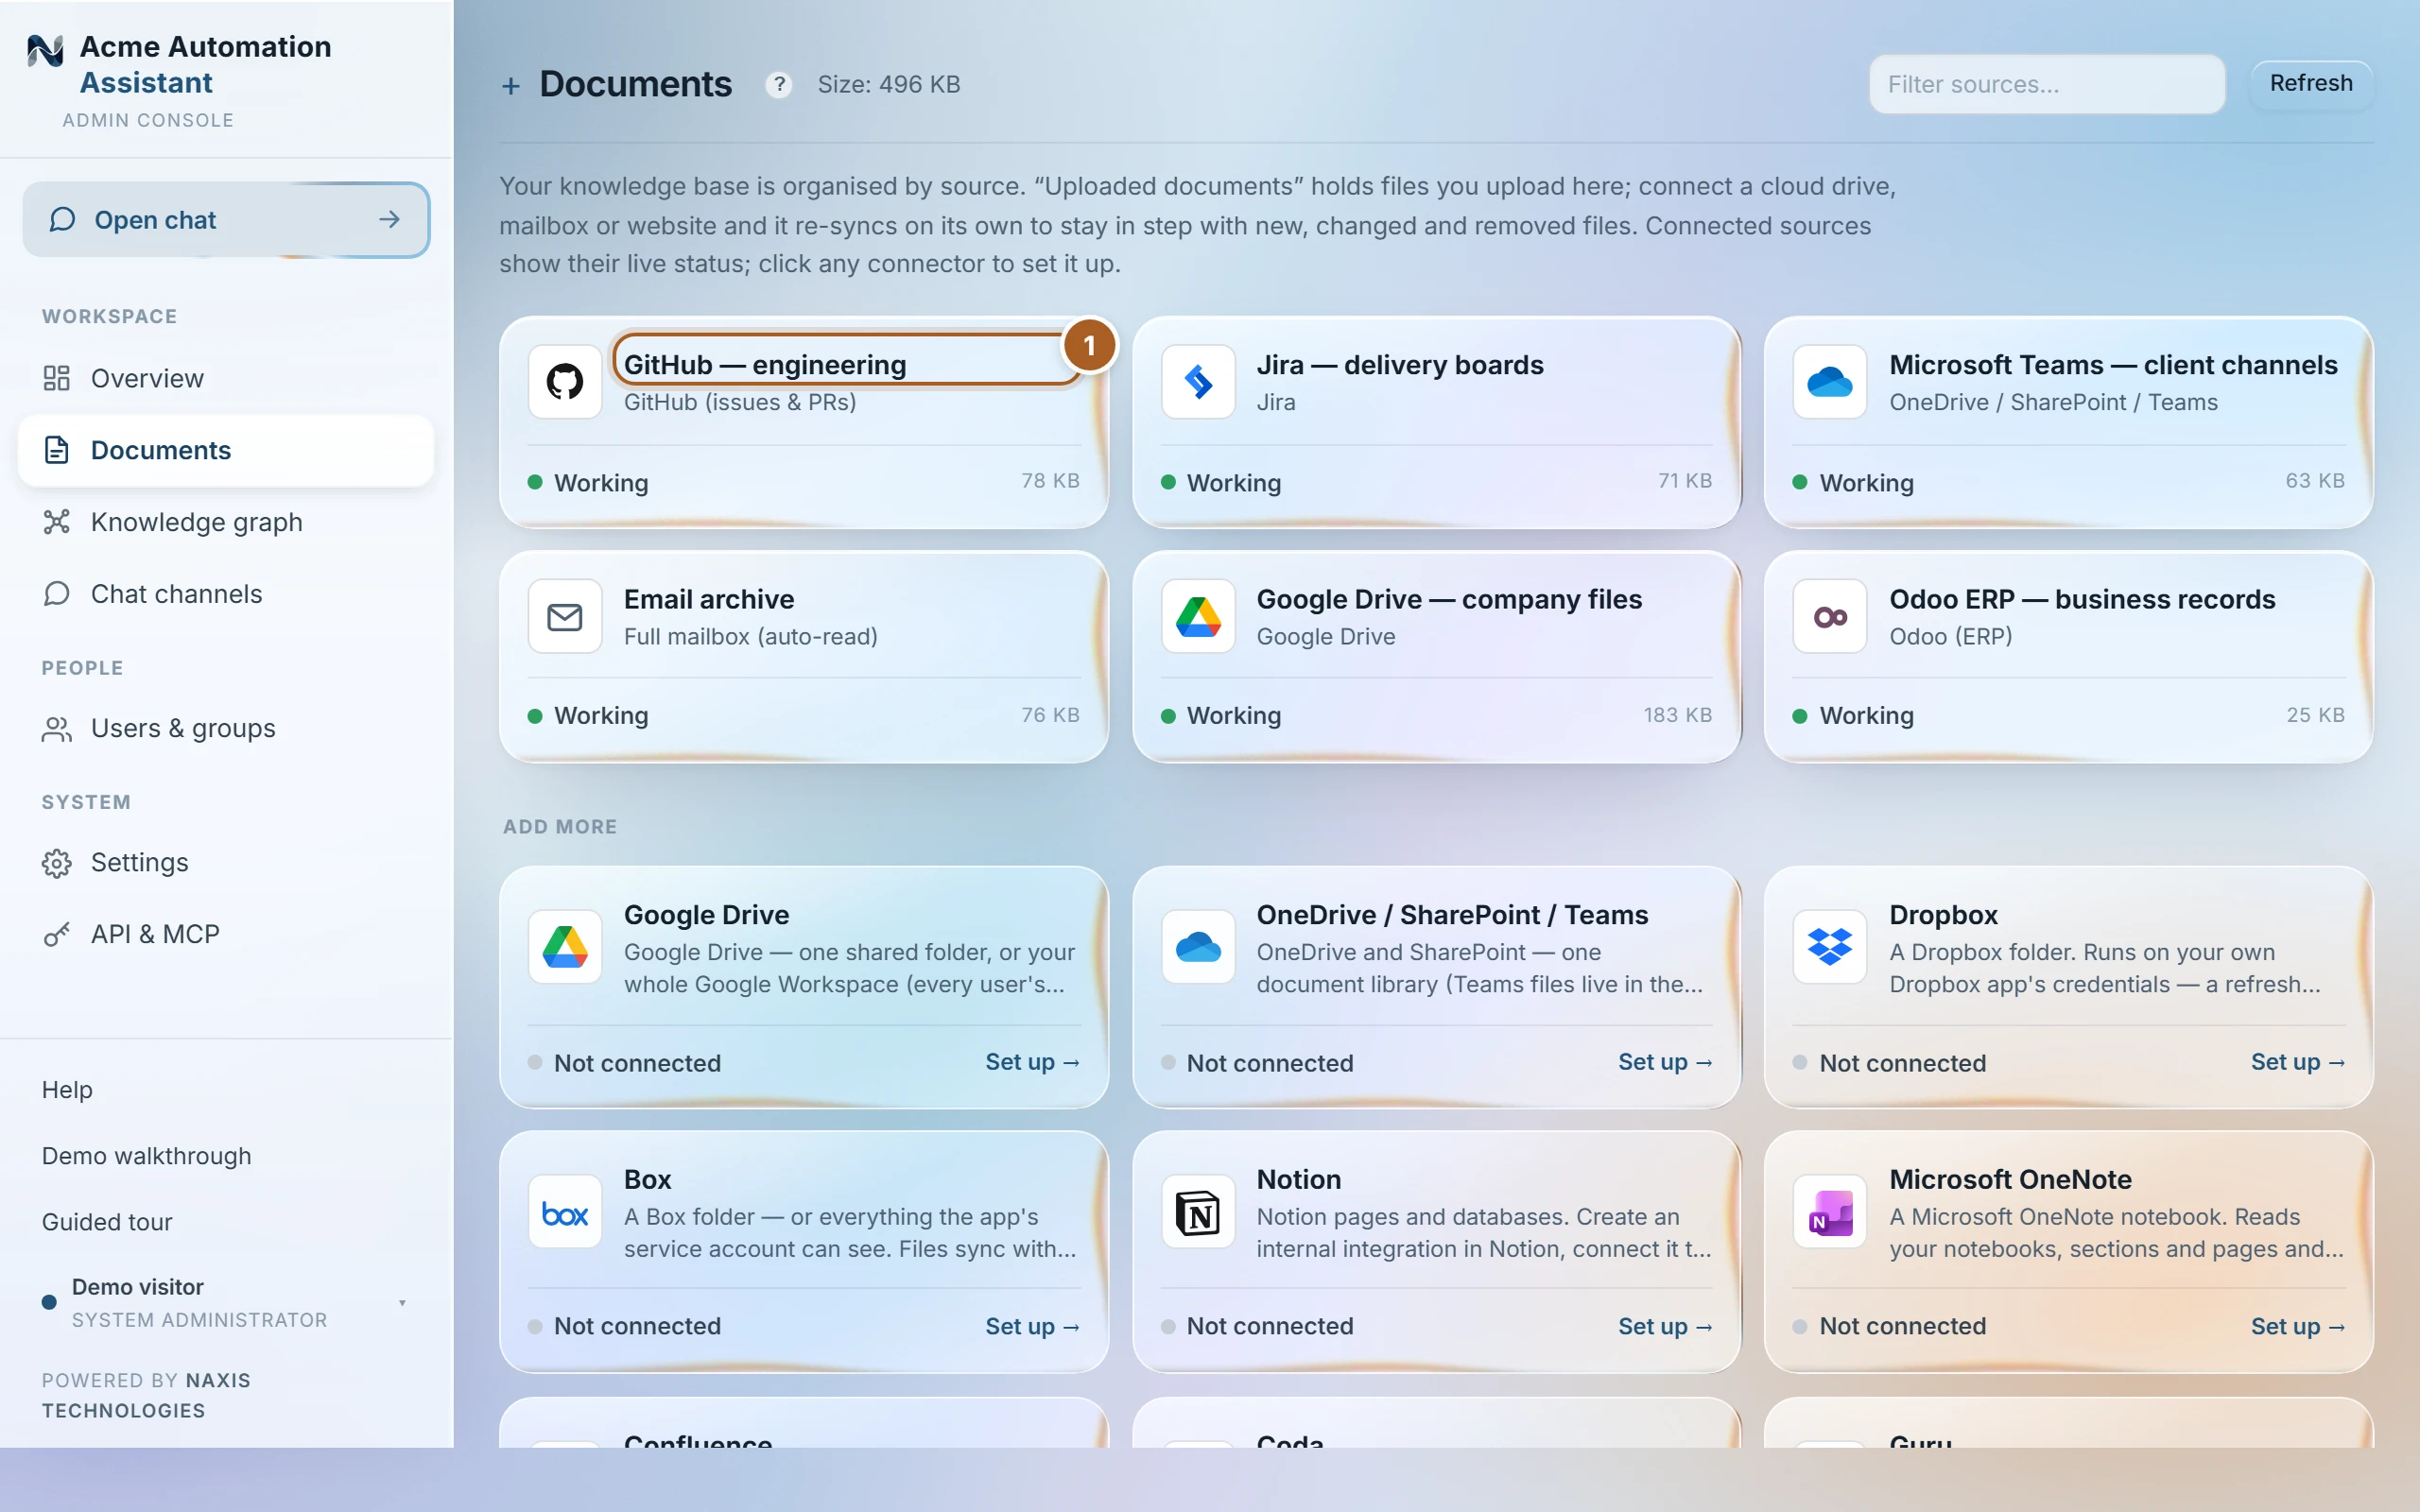This screenshot has height=1512, width=2420.
Task: Click the Dropbox logo icon
Action: point(1830,946)
